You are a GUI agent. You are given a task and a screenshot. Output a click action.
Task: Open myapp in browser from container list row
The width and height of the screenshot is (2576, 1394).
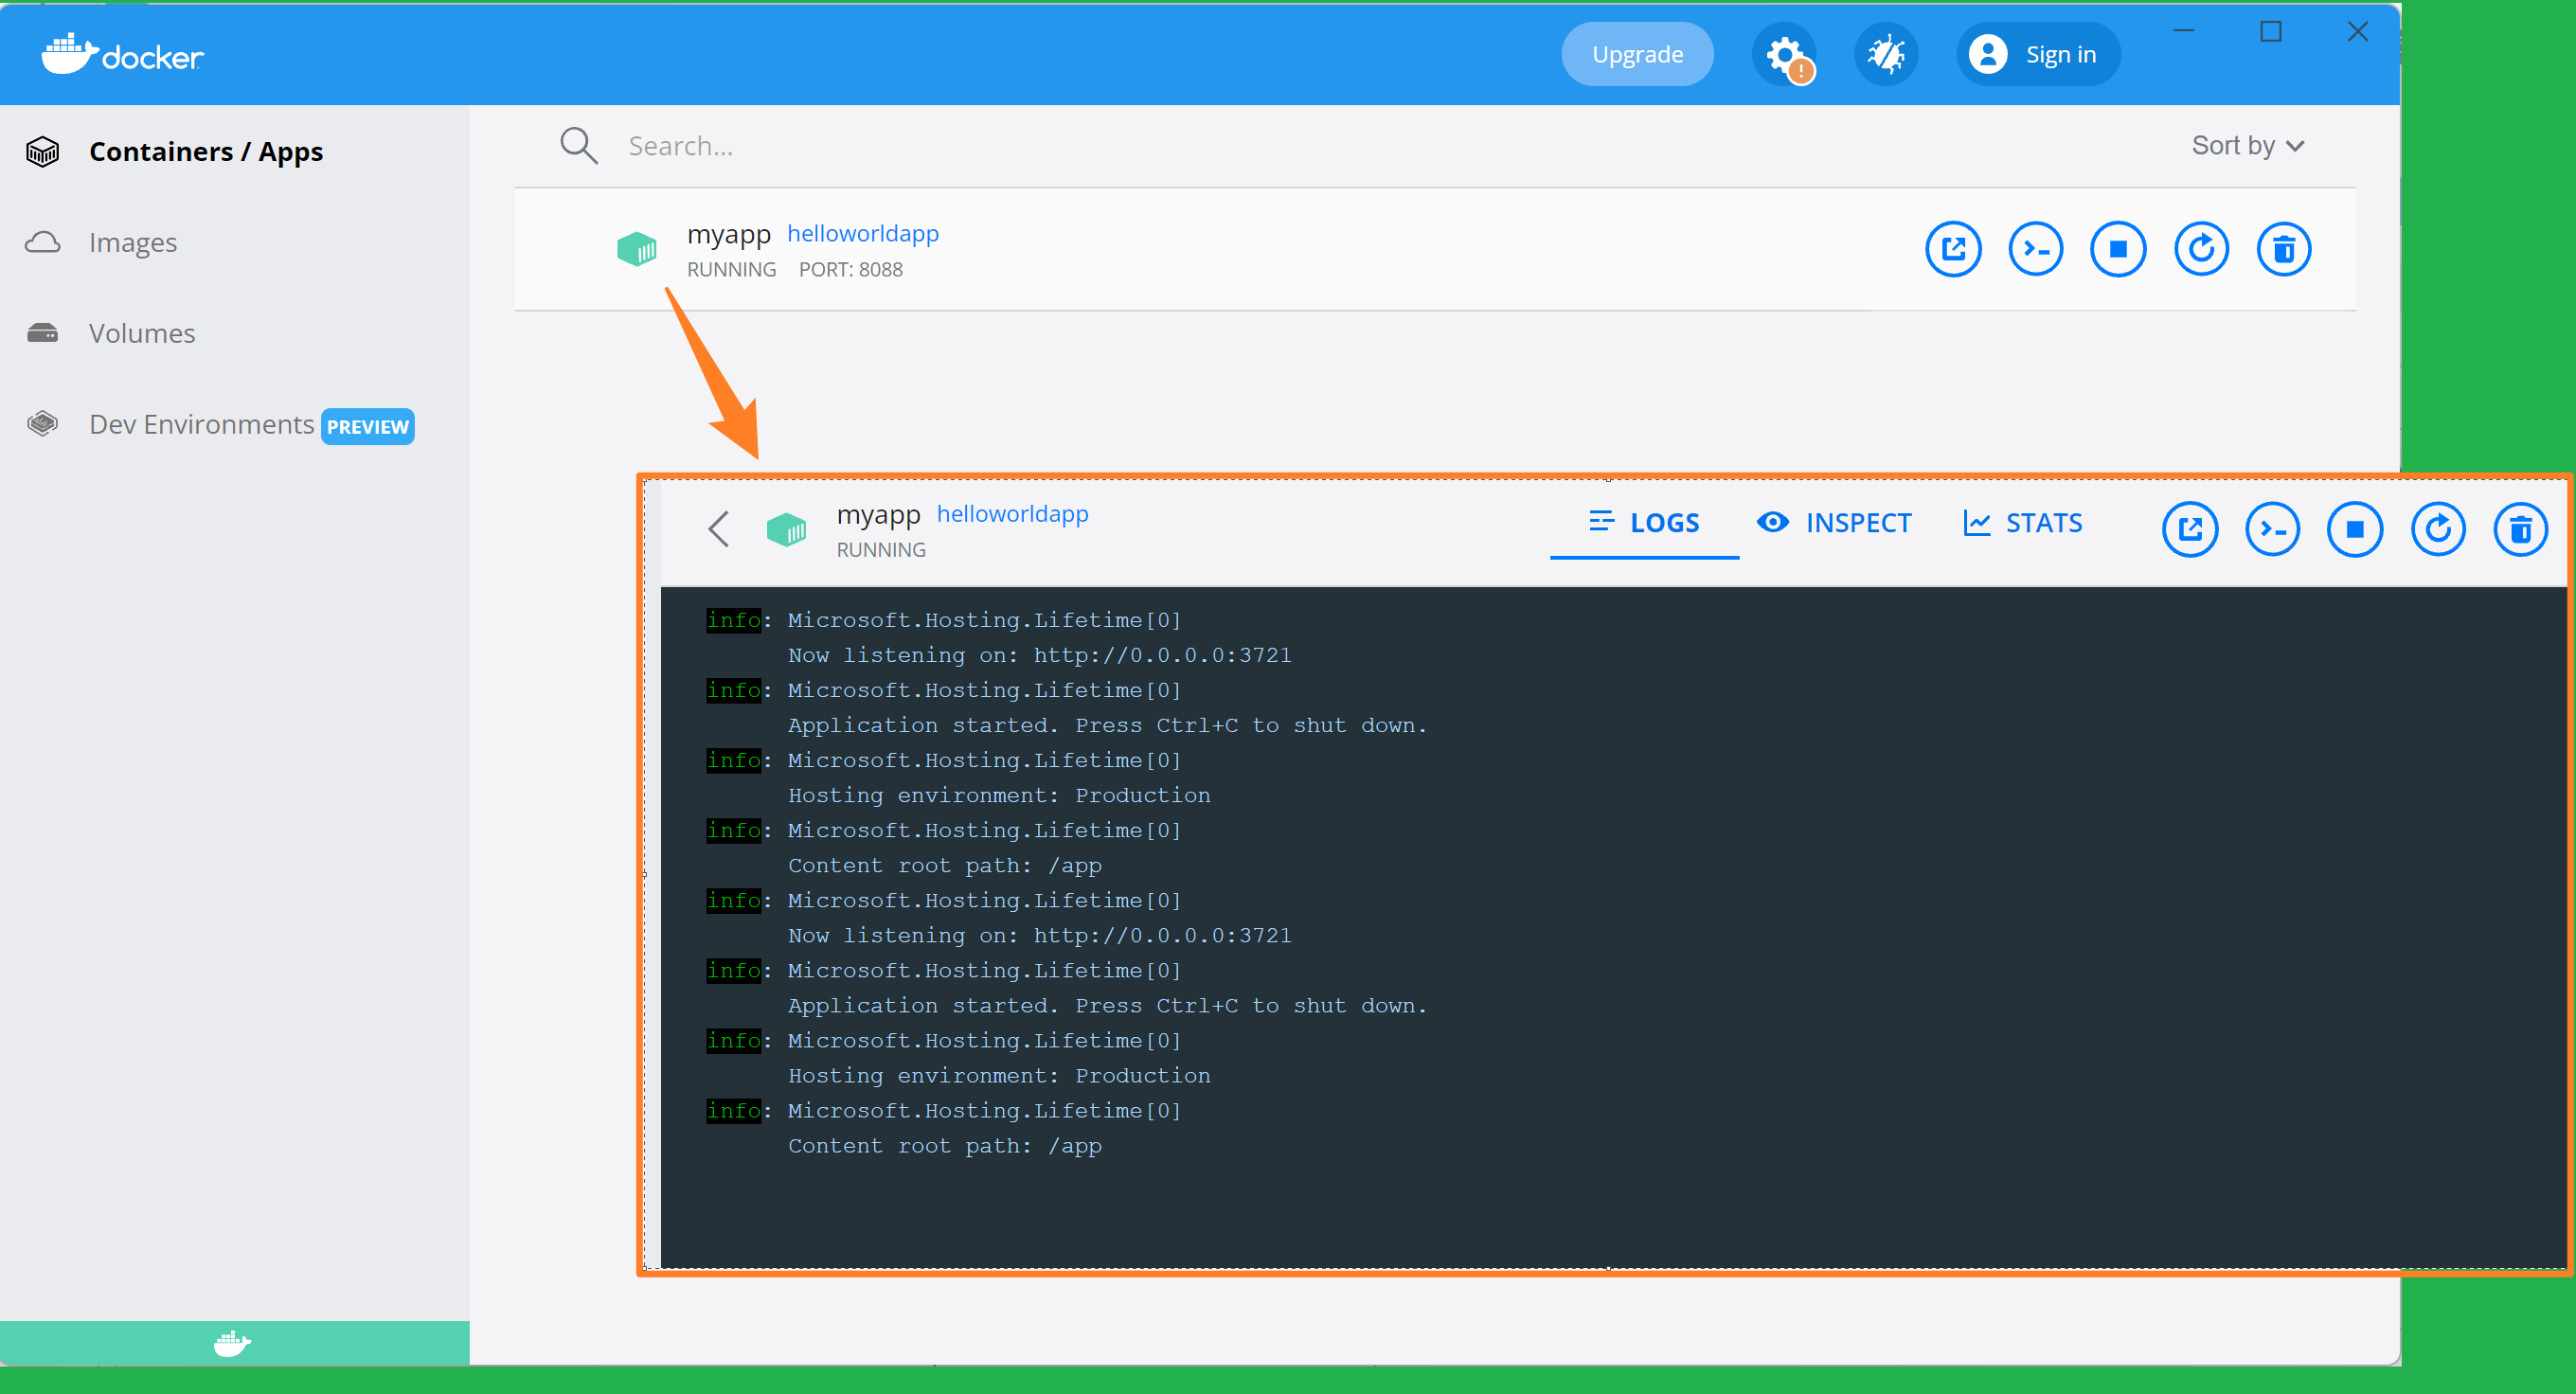tap(1952, 249)
